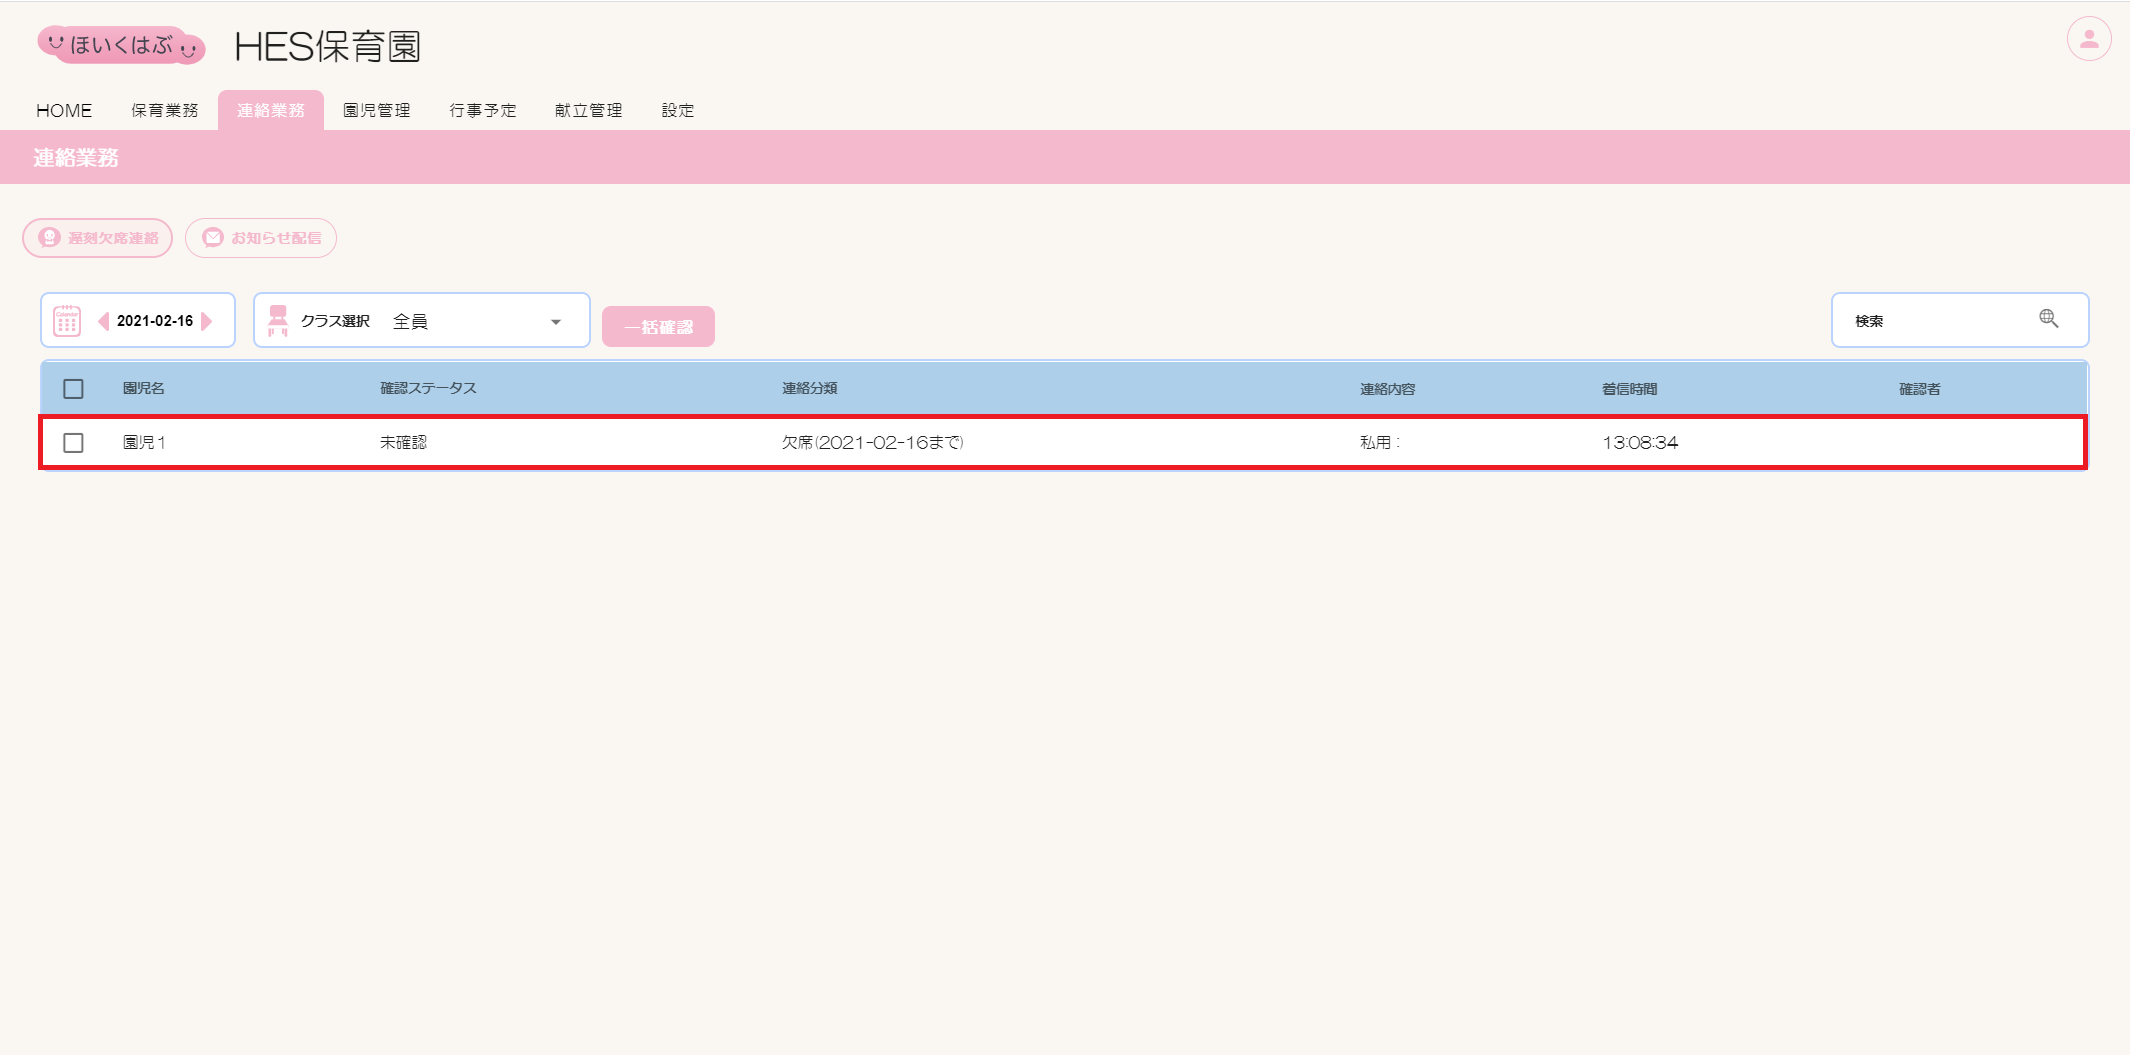This screenshot has width=2130, height=1055.
Task: Click the 着信時間 column header
Action: pyautogui.click(x=1630, y=389)
